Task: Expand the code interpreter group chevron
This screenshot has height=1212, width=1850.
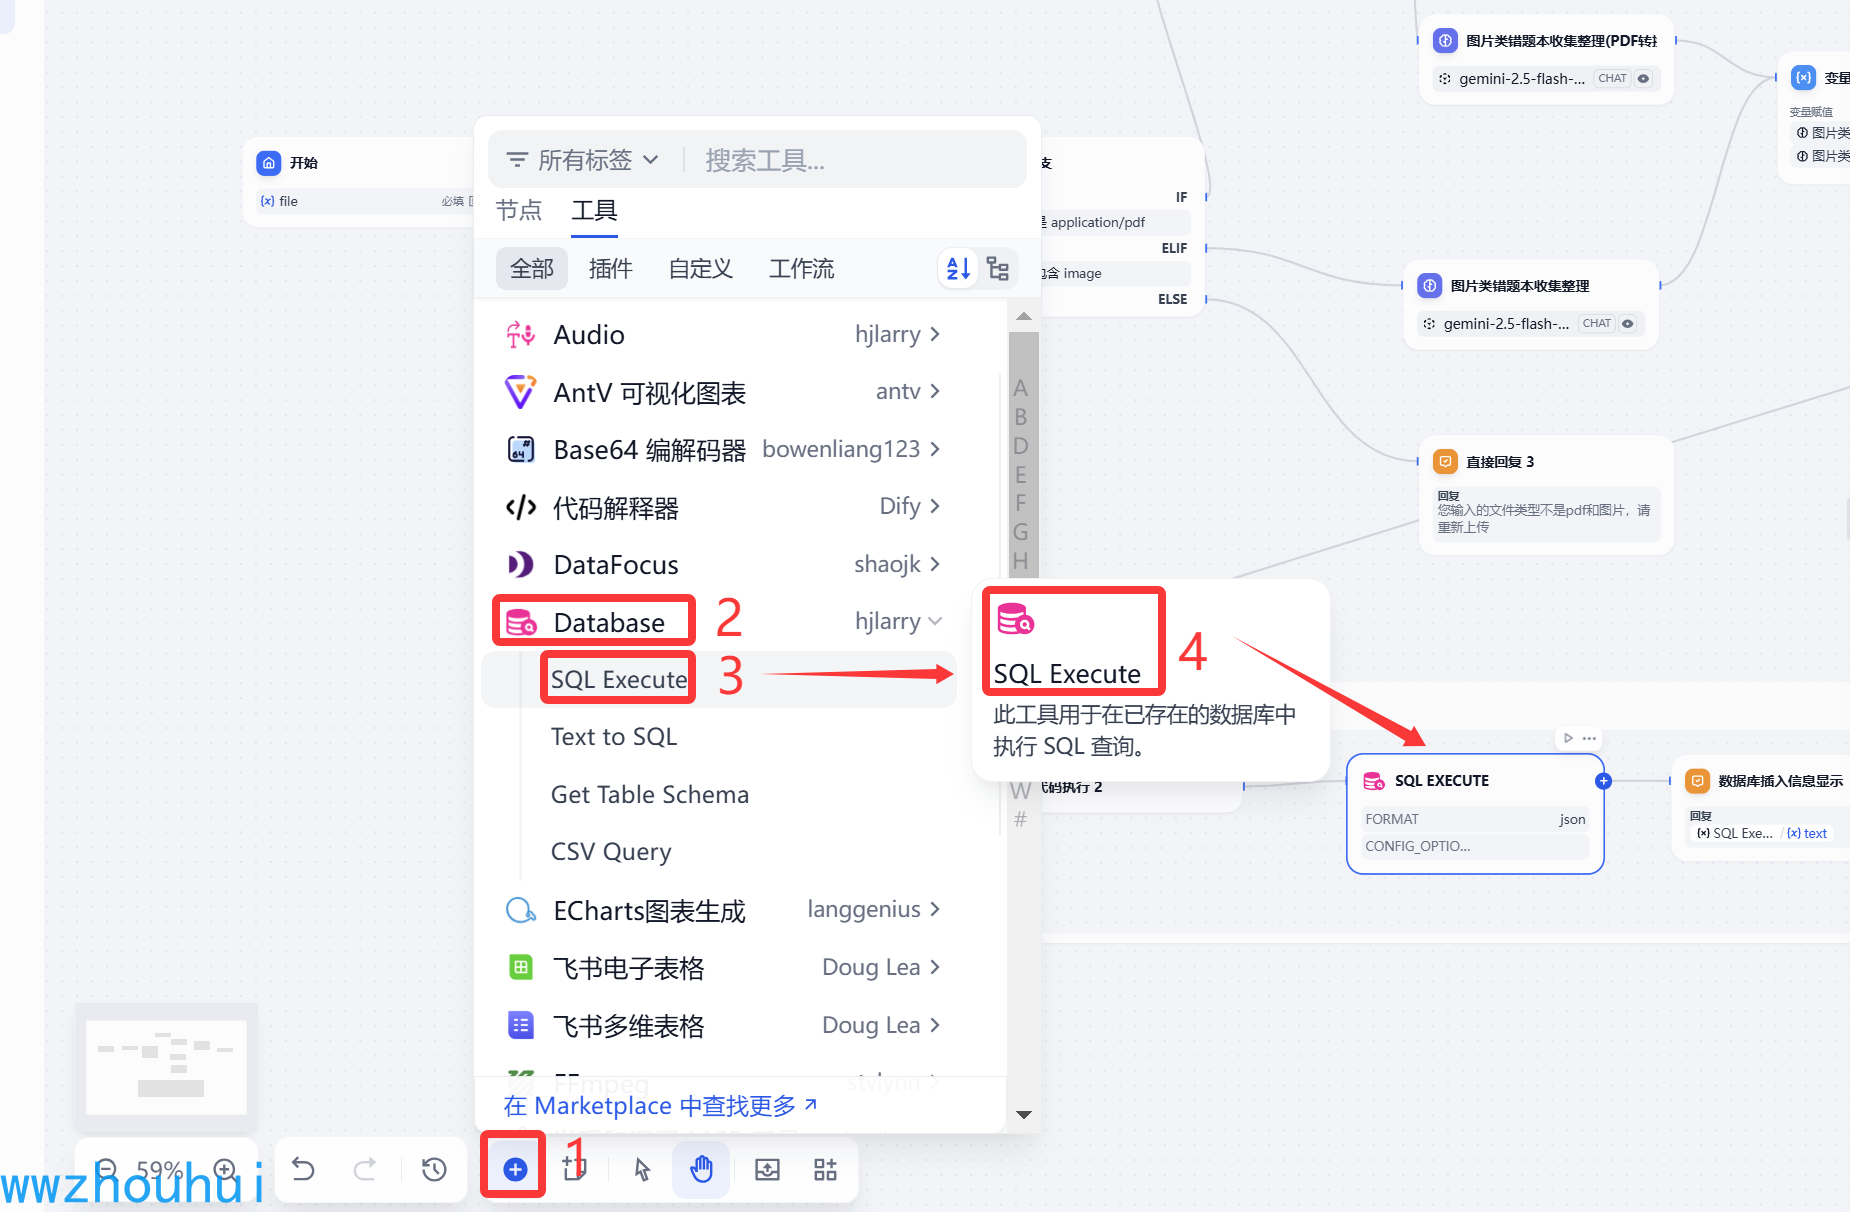Action: point(935,506)
